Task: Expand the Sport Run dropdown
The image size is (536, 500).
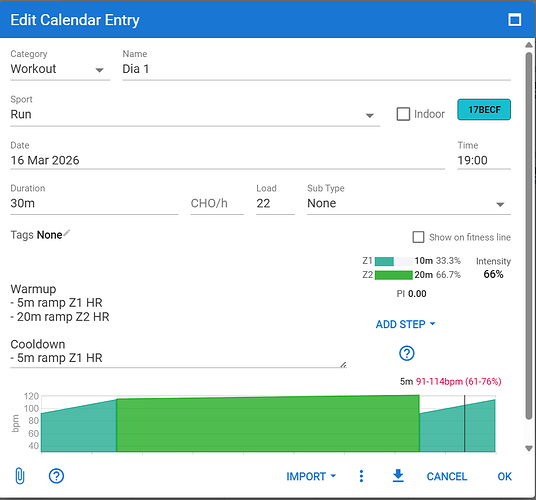Action: coord(195,114)
